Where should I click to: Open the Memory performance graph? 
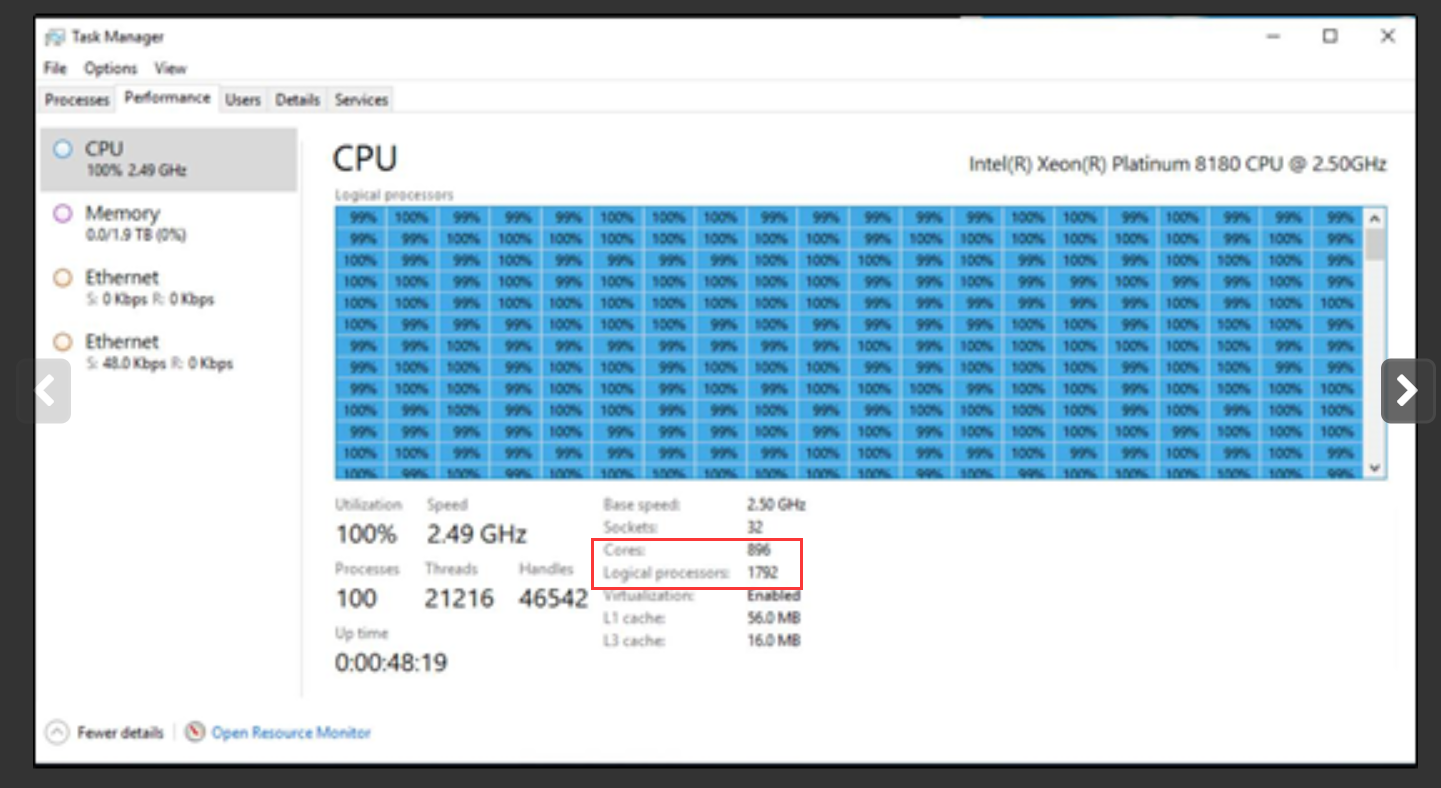[x=168, y=223]
